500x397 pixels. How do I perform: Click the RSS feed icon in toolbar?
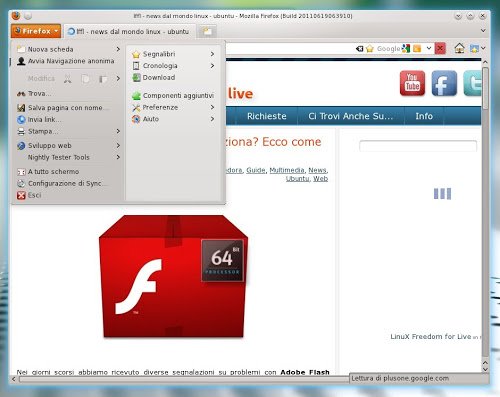tap(417, 49)
